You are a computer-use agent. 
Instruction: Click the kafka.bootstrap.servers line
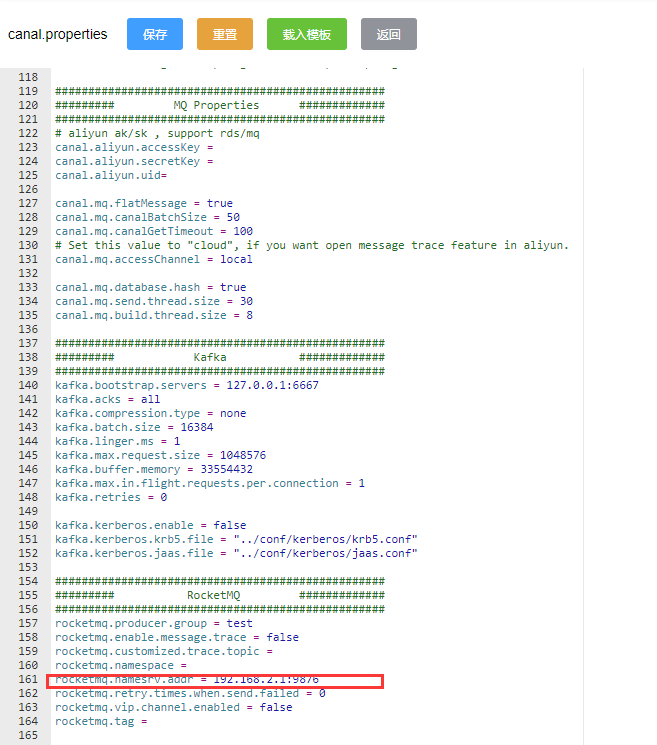pos(187,385)
